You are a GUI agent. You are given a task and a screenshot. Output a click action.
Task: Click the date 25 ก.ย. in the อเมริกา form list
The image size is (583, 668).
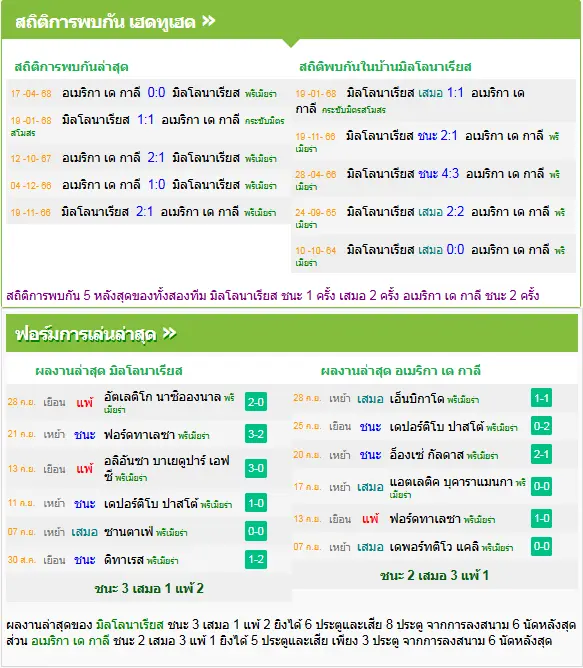(307, 426)
